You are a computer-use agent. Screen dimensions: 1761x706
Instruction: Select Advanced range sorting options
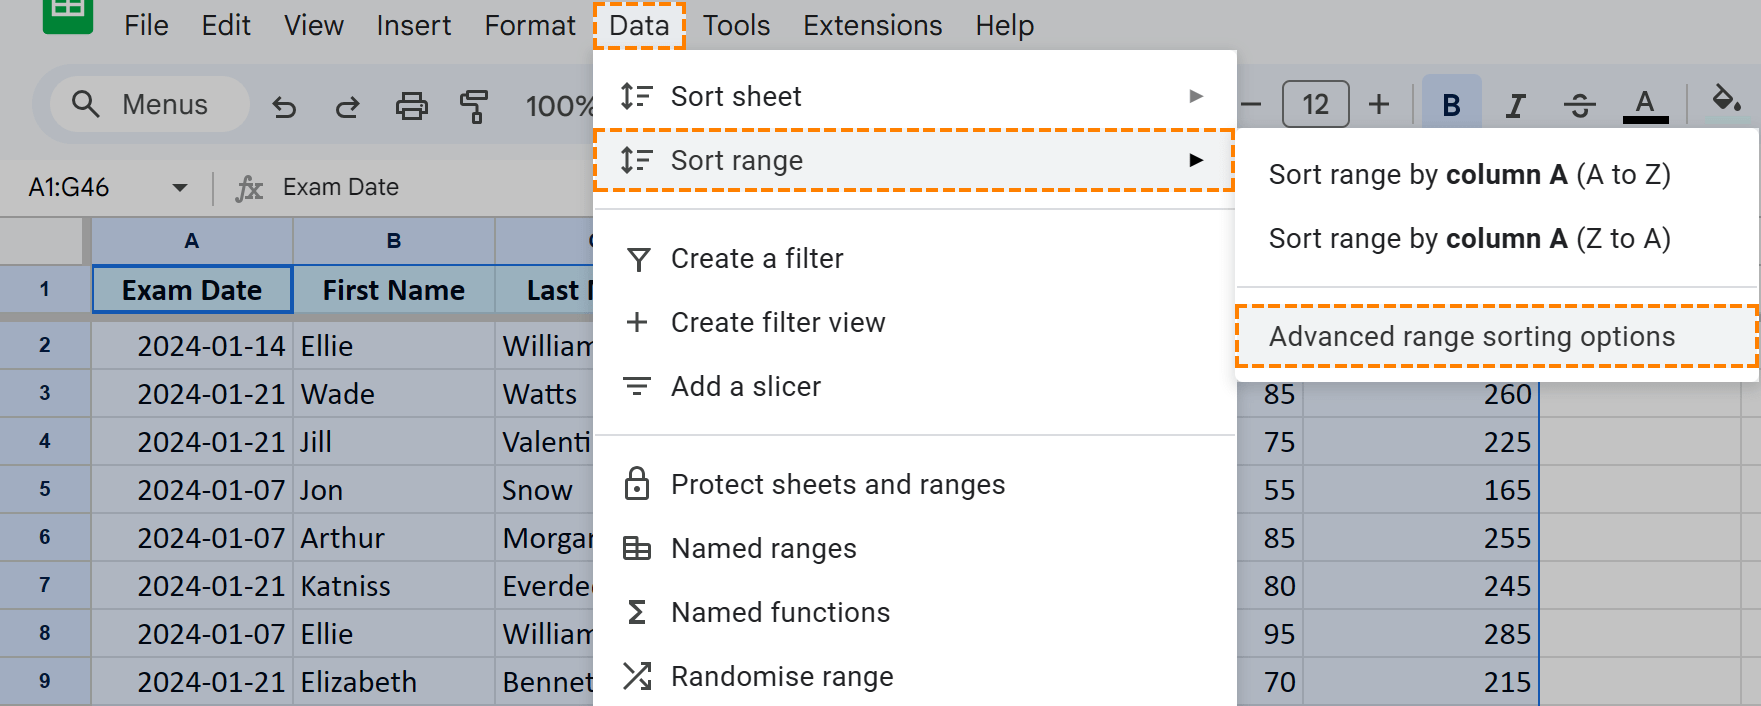click(1496, 337)
